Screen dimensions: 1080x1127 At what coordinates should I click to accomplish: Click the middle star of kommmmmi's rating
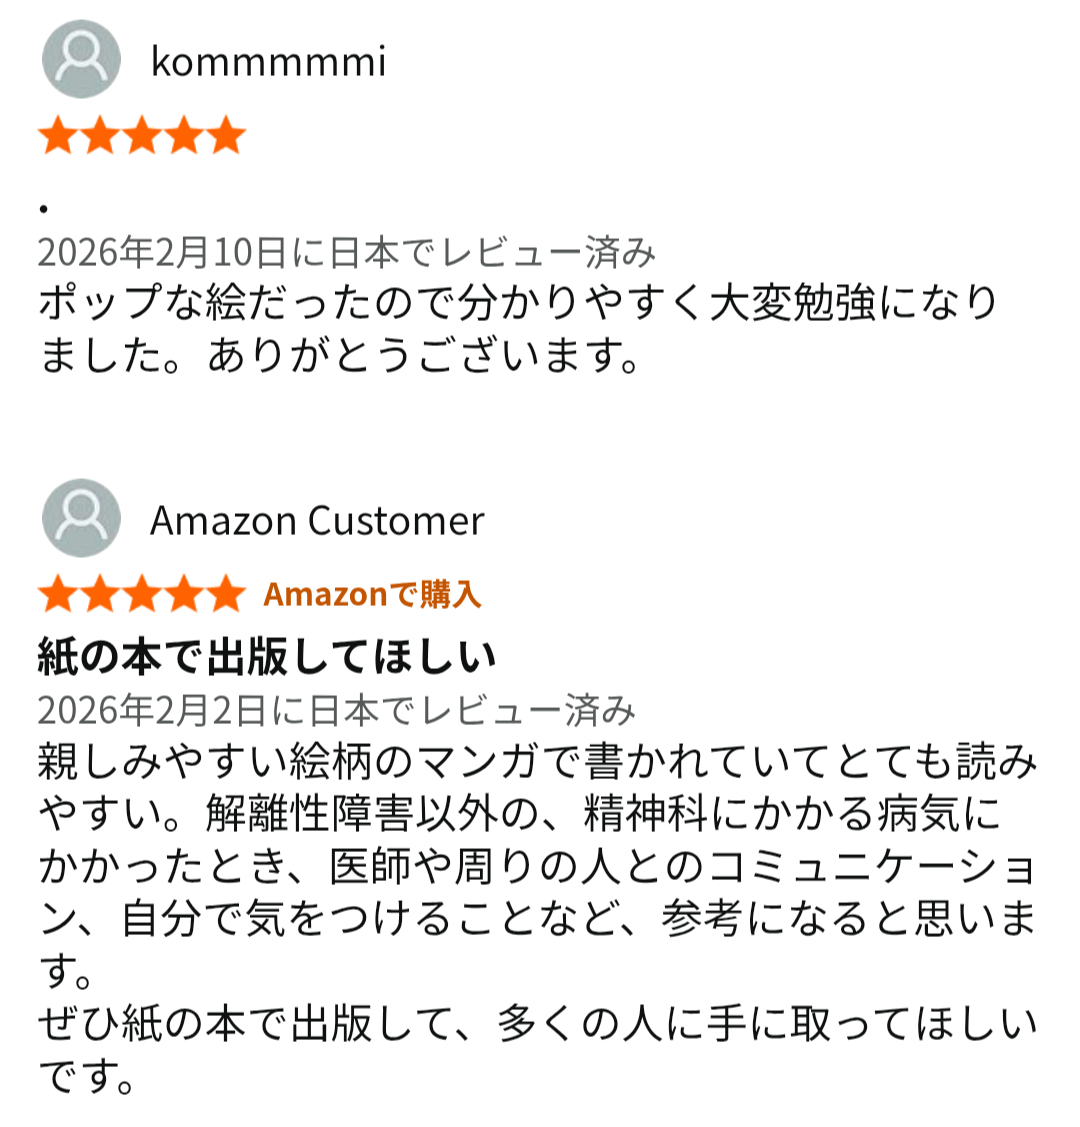142,136
